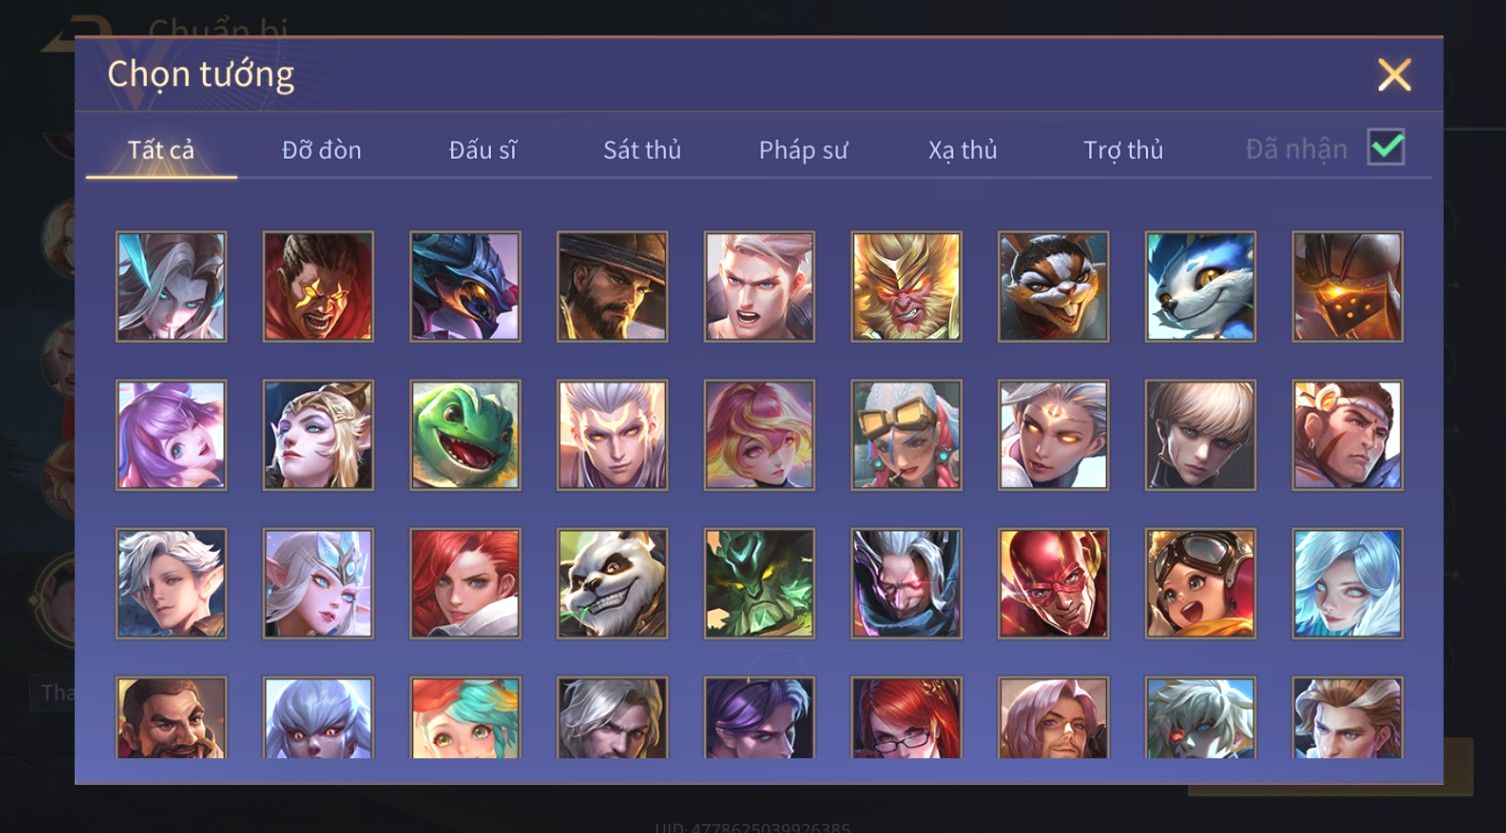Image resolution: width=1506 pixels, height=833 pixels.
Task: Open the Sát thủ tab
Action: [x=642, y=150]
